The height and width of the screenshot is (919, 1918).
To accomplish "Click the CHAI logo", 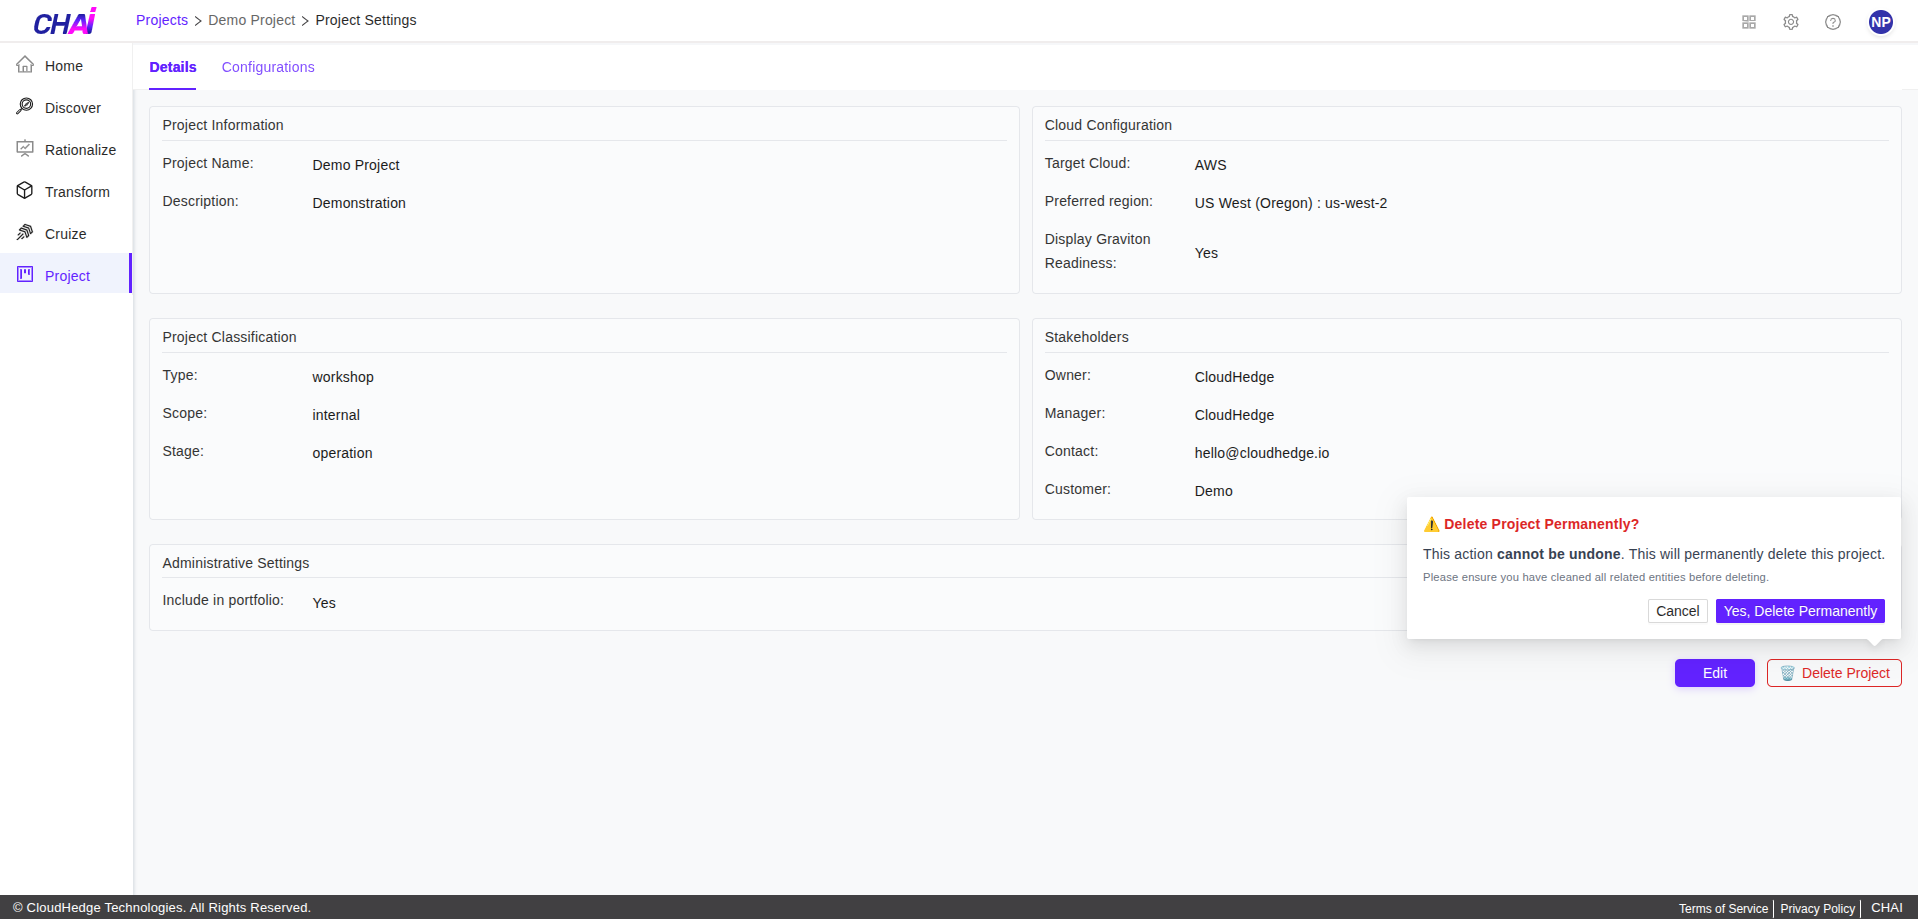I will click(63, 20).
